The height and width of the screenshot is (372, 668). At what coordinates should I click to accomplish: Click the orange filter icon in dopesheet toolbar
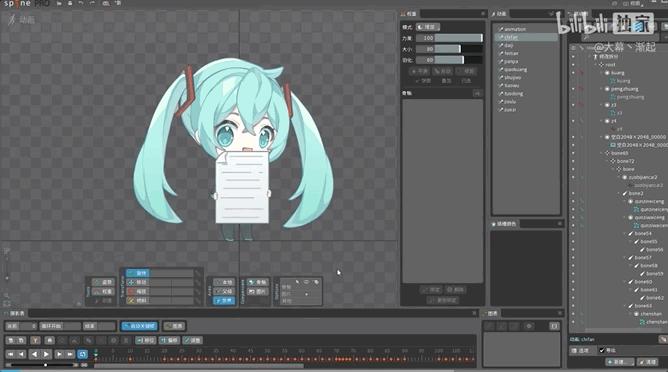click(35, 340)
